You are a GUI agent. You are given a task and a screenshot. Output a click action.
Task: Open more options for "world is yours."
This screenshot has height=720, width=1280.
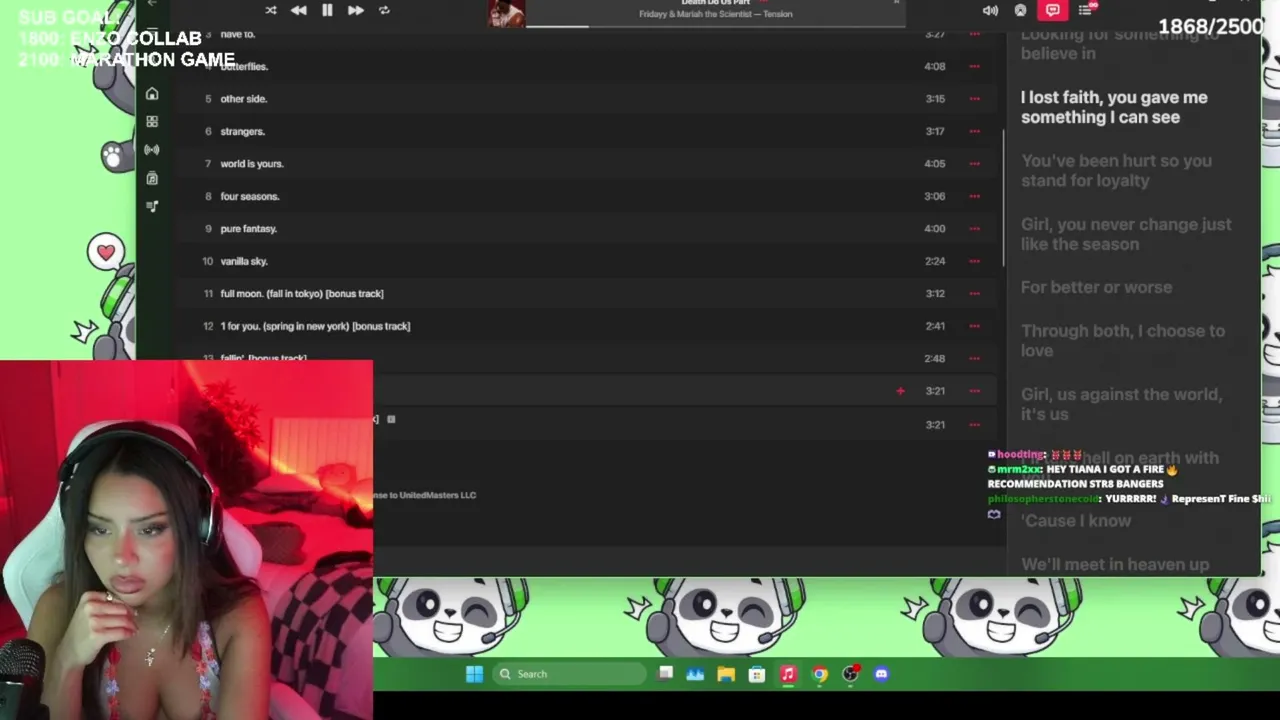coord(974,164)
